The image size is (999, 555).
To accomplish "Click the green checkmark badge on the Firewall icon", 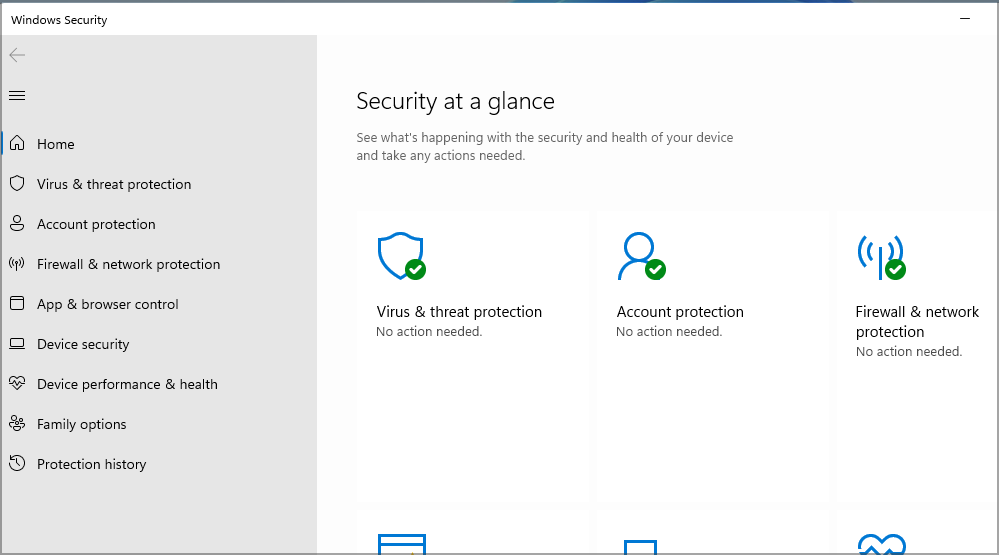I will [895, 270].
